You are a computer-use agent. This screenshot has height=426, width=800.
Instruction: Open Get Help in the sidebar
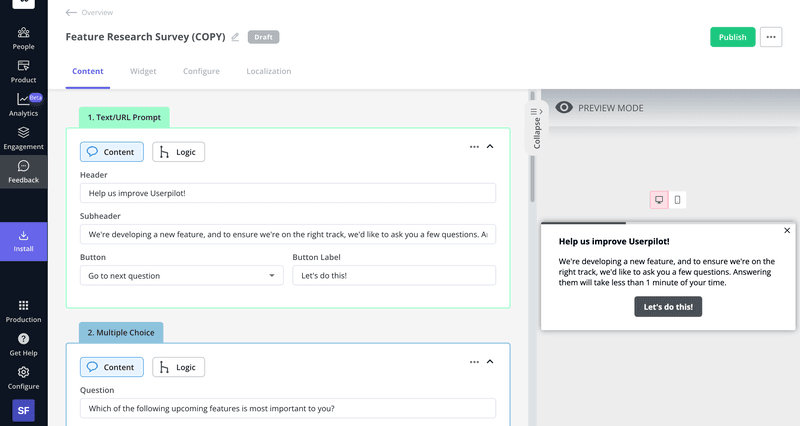23,345
